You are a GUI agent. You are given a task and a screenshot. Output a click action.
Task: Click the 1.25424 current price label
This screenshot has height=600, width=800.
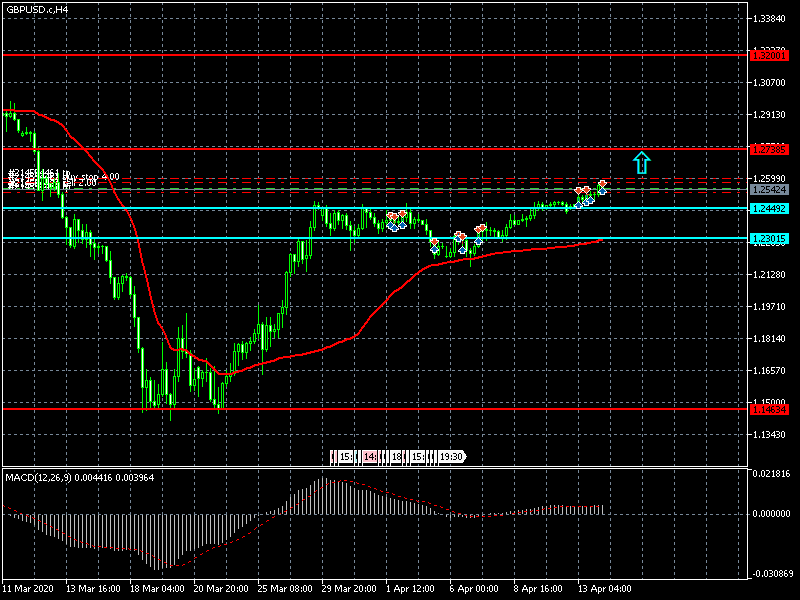[x=773, y=189]
